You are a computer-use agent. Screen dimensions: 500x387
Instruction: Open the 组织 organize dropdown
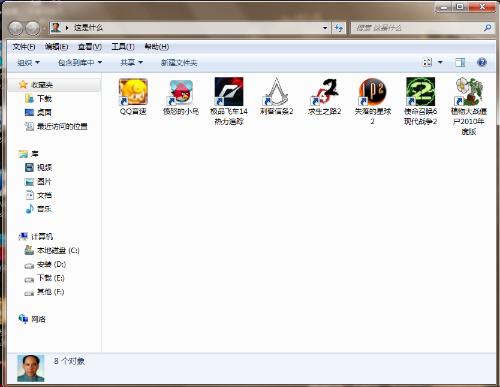[28, 63]
